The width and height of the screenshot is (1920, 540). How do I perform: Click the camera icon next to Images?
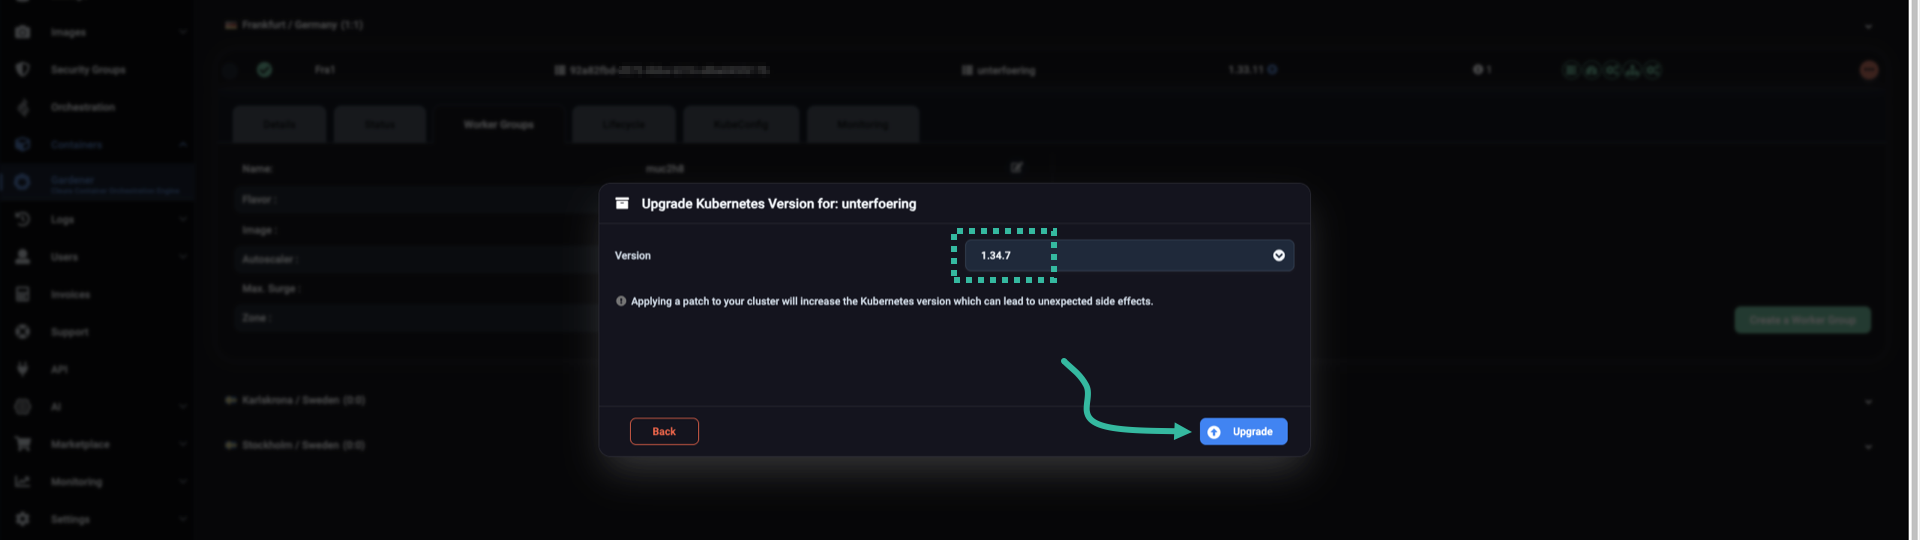[x=22, y=33]
